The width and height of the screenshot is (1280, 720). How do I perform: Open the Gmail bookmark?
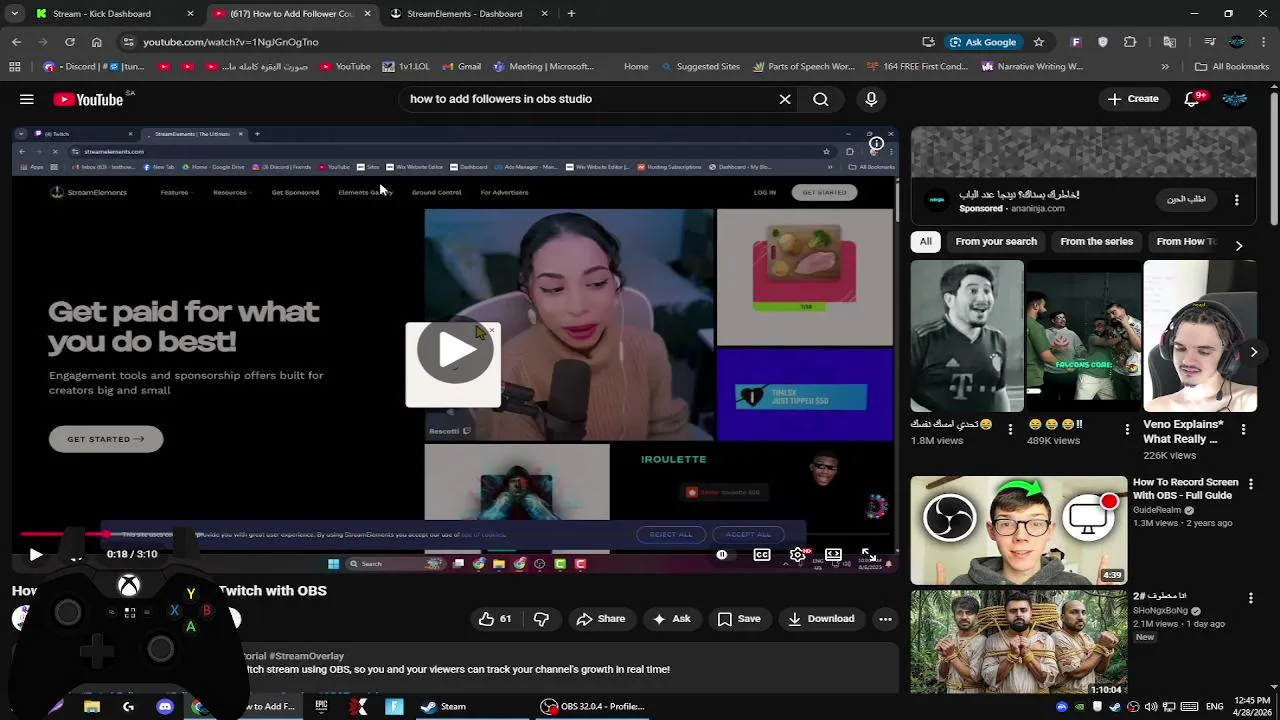click(462, 67)
